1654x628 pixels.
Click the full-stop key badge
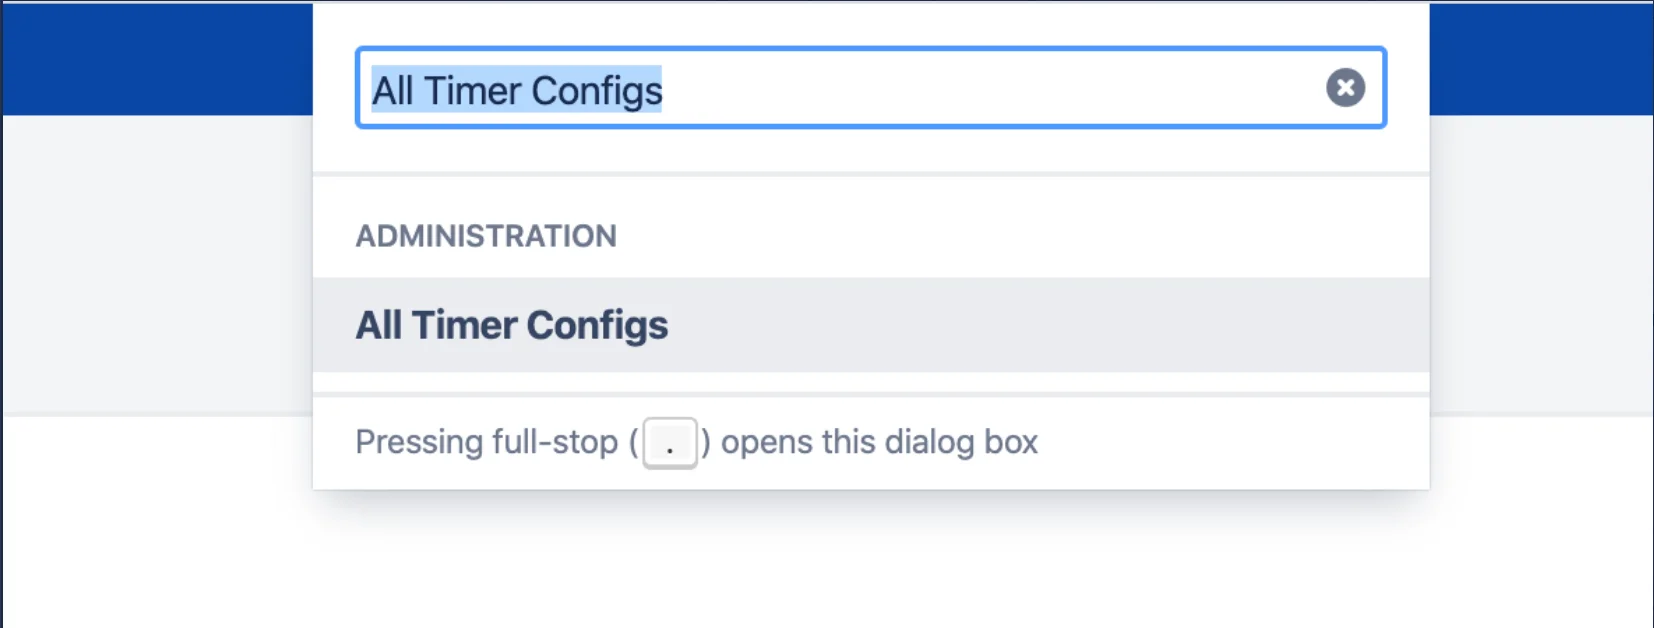click(x=670, y=443)
